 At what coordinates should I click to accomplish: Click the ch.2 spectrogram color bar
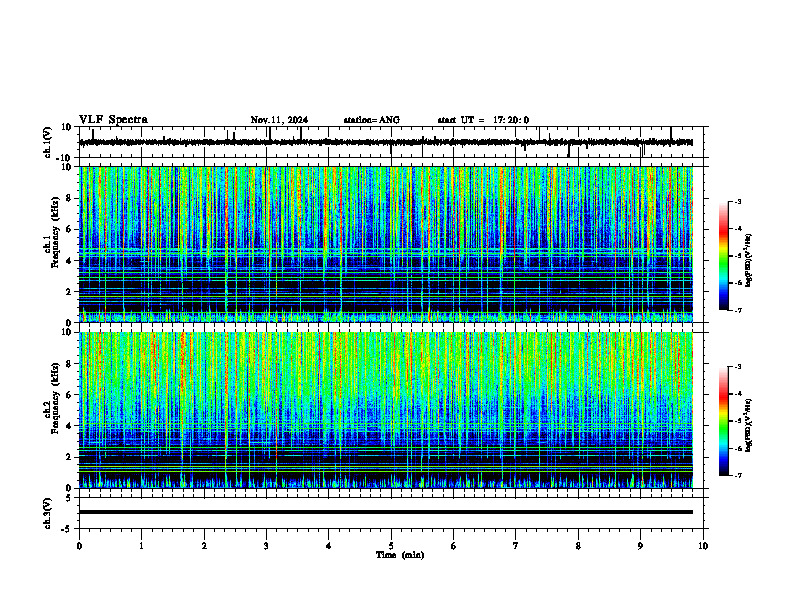[723, 421]
